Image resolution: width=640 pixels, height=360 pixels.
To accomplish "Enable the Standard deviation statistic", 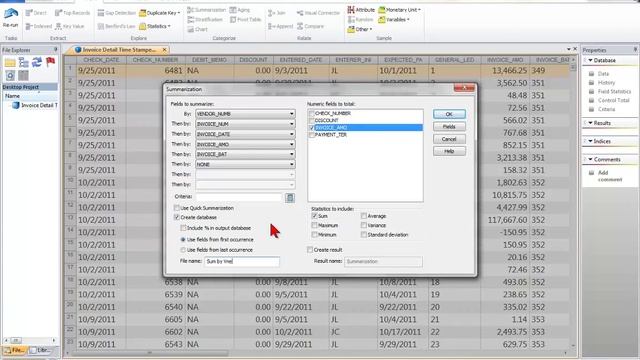I will [364, 235].
